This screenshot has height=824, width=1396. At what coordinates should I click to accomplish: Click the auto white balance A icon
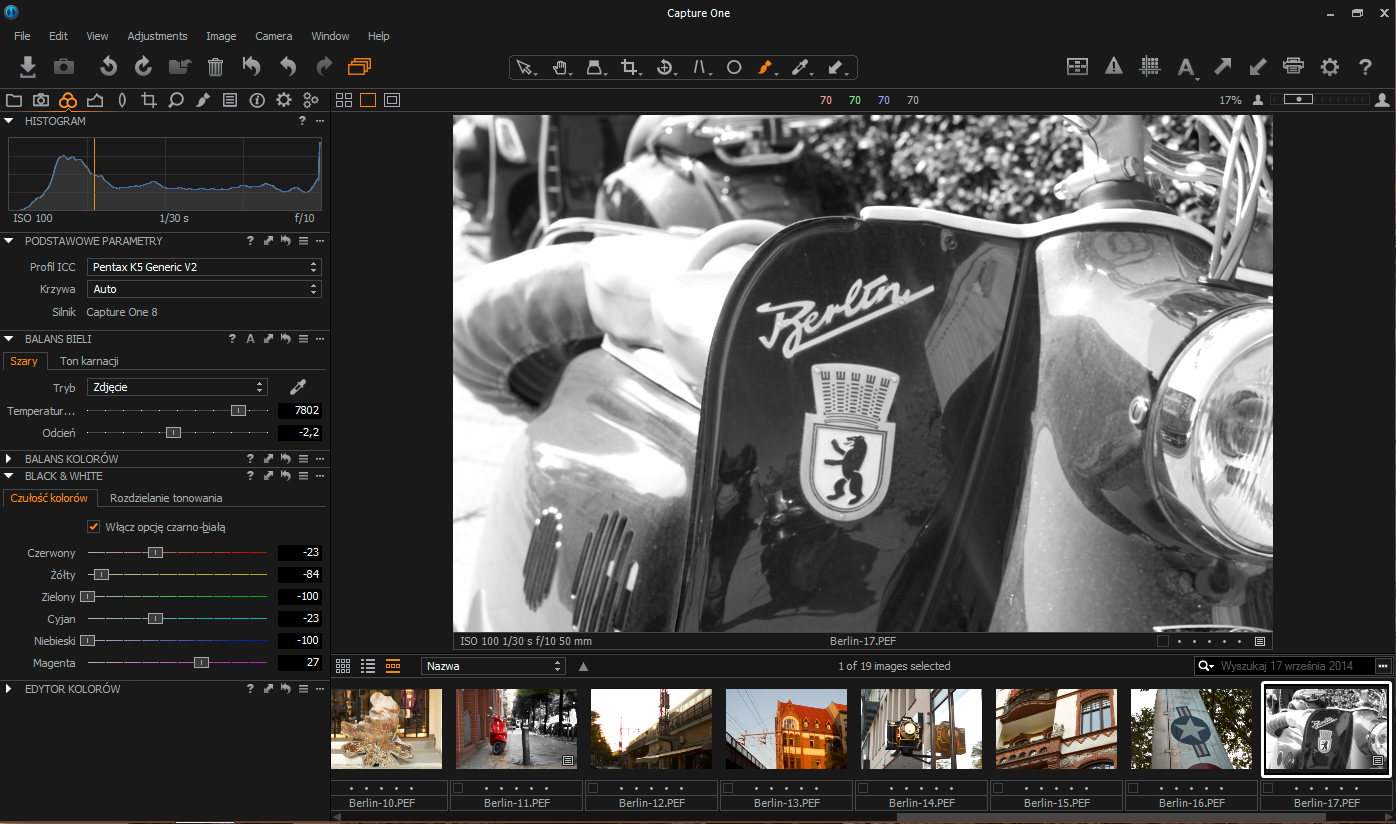pos(250,339)
